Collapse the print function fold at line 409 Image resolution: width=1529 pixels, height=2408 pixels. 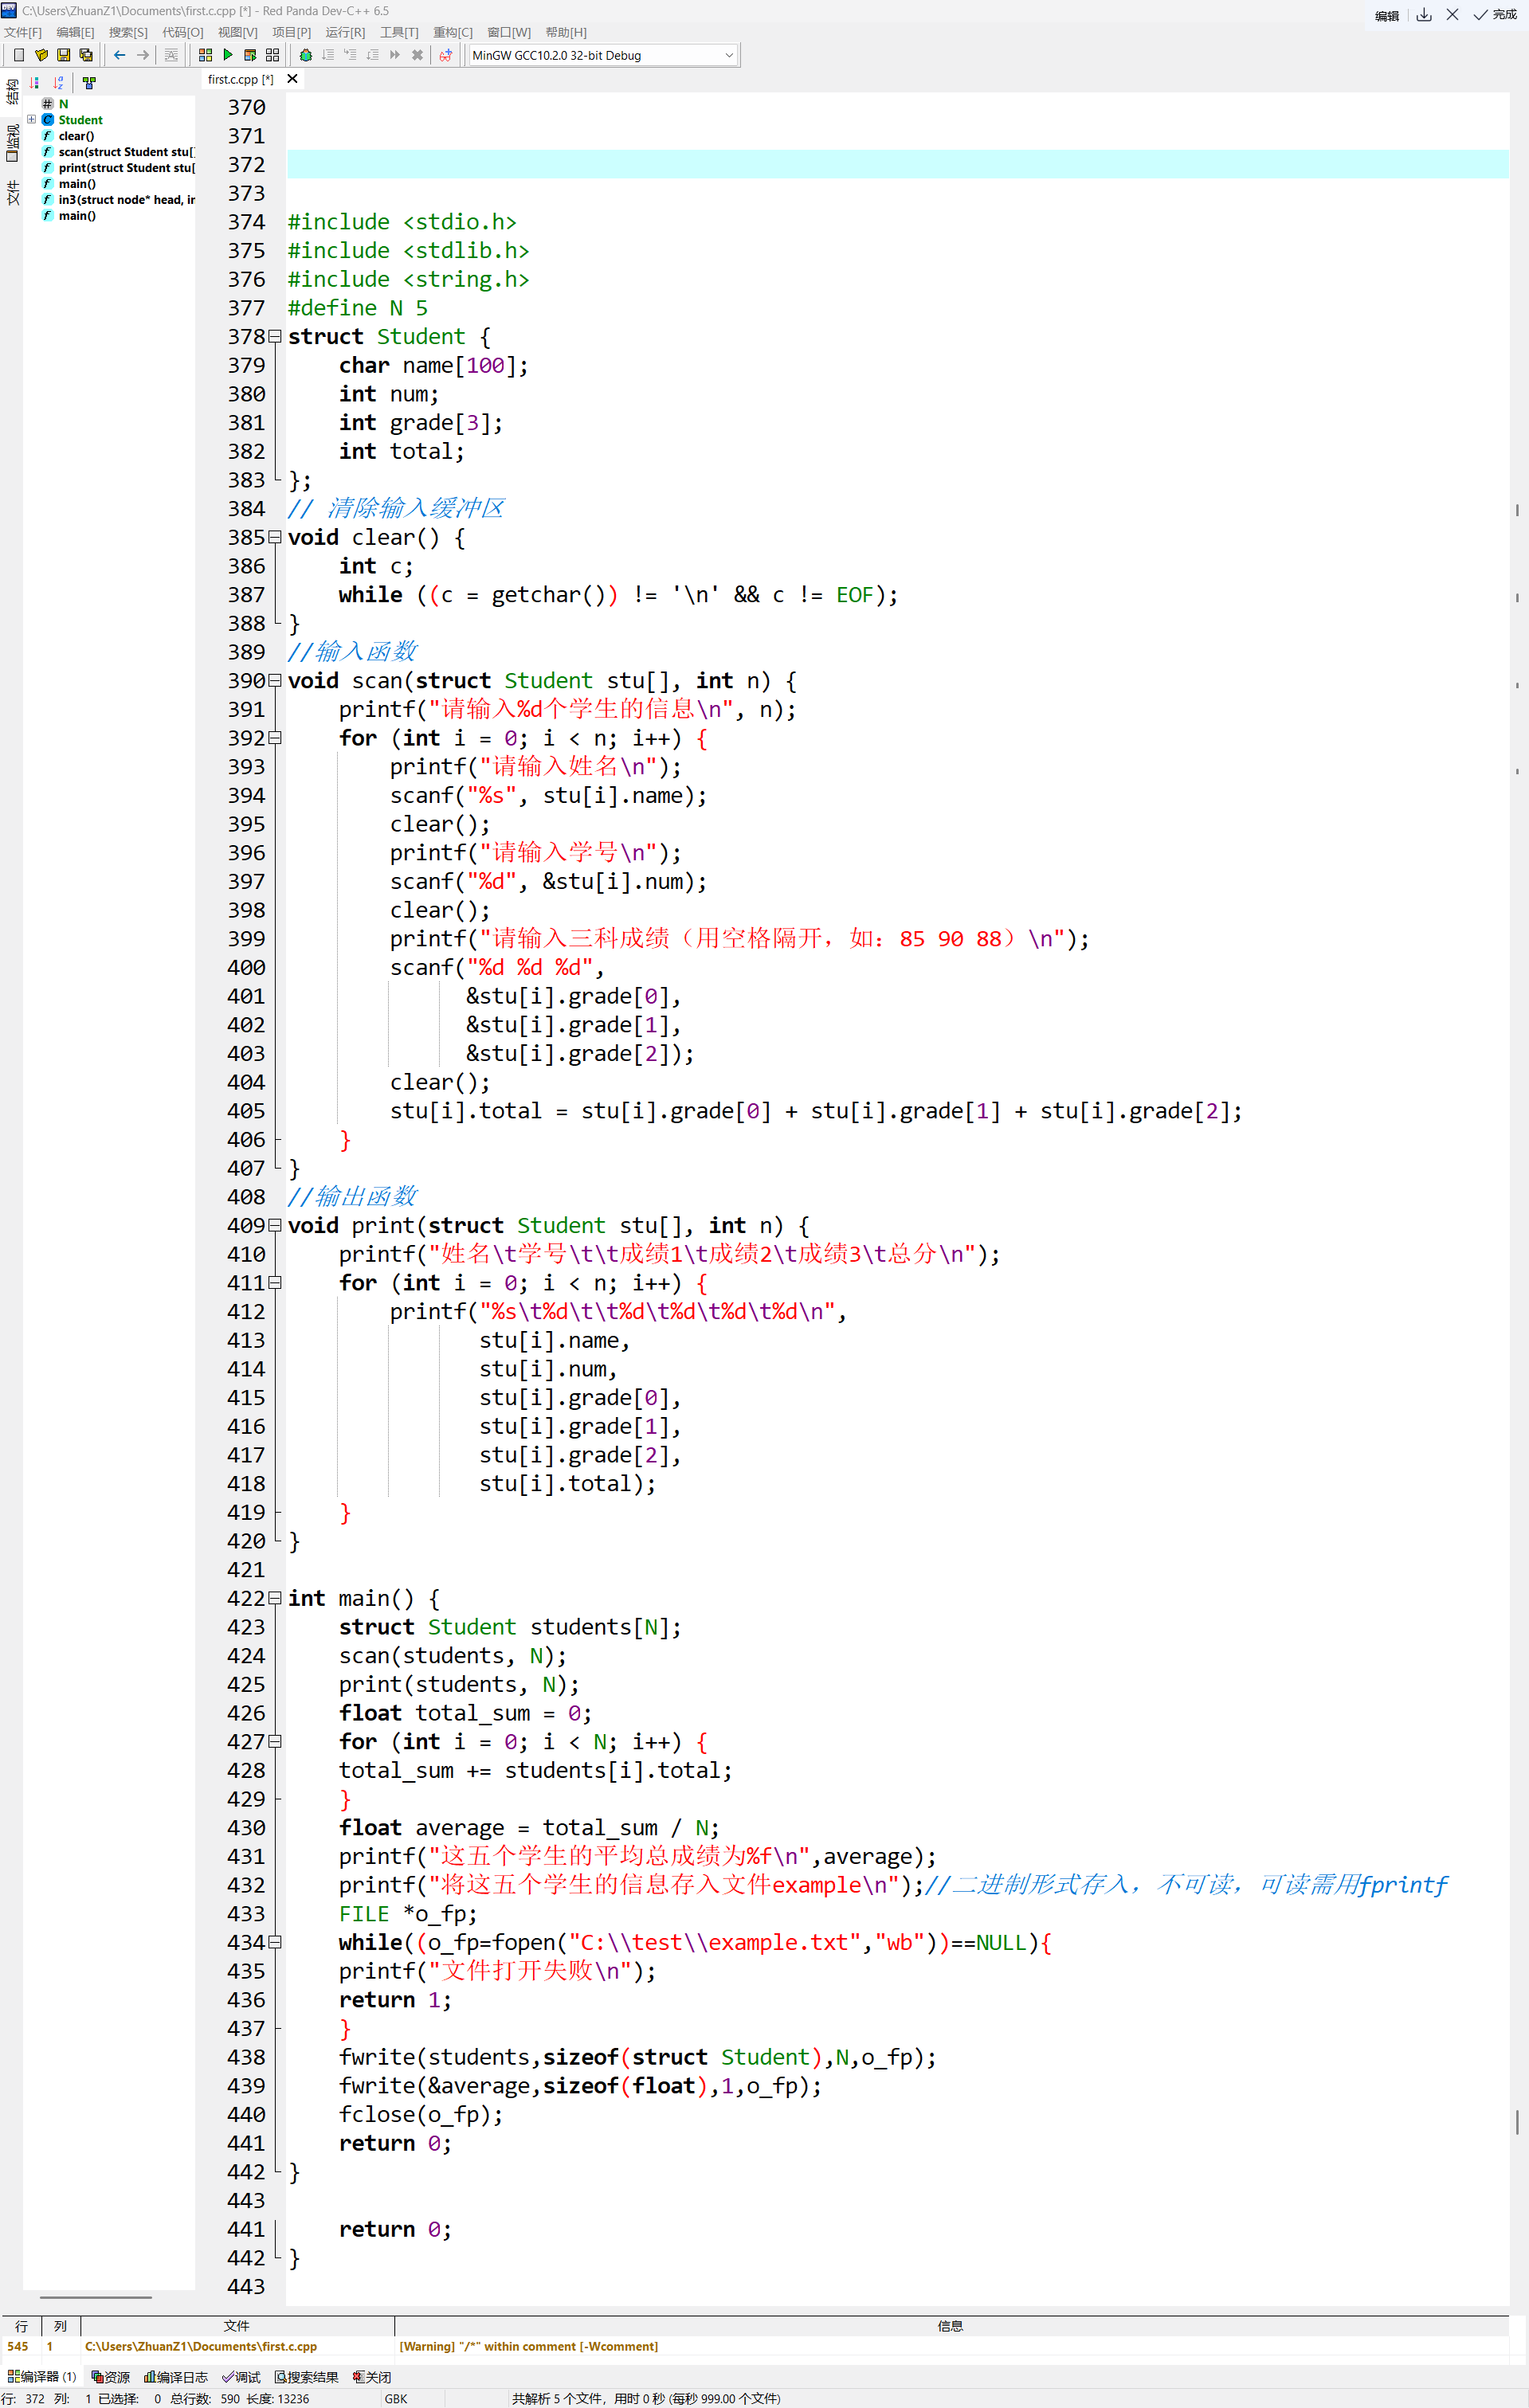[x=275, y=1226]
